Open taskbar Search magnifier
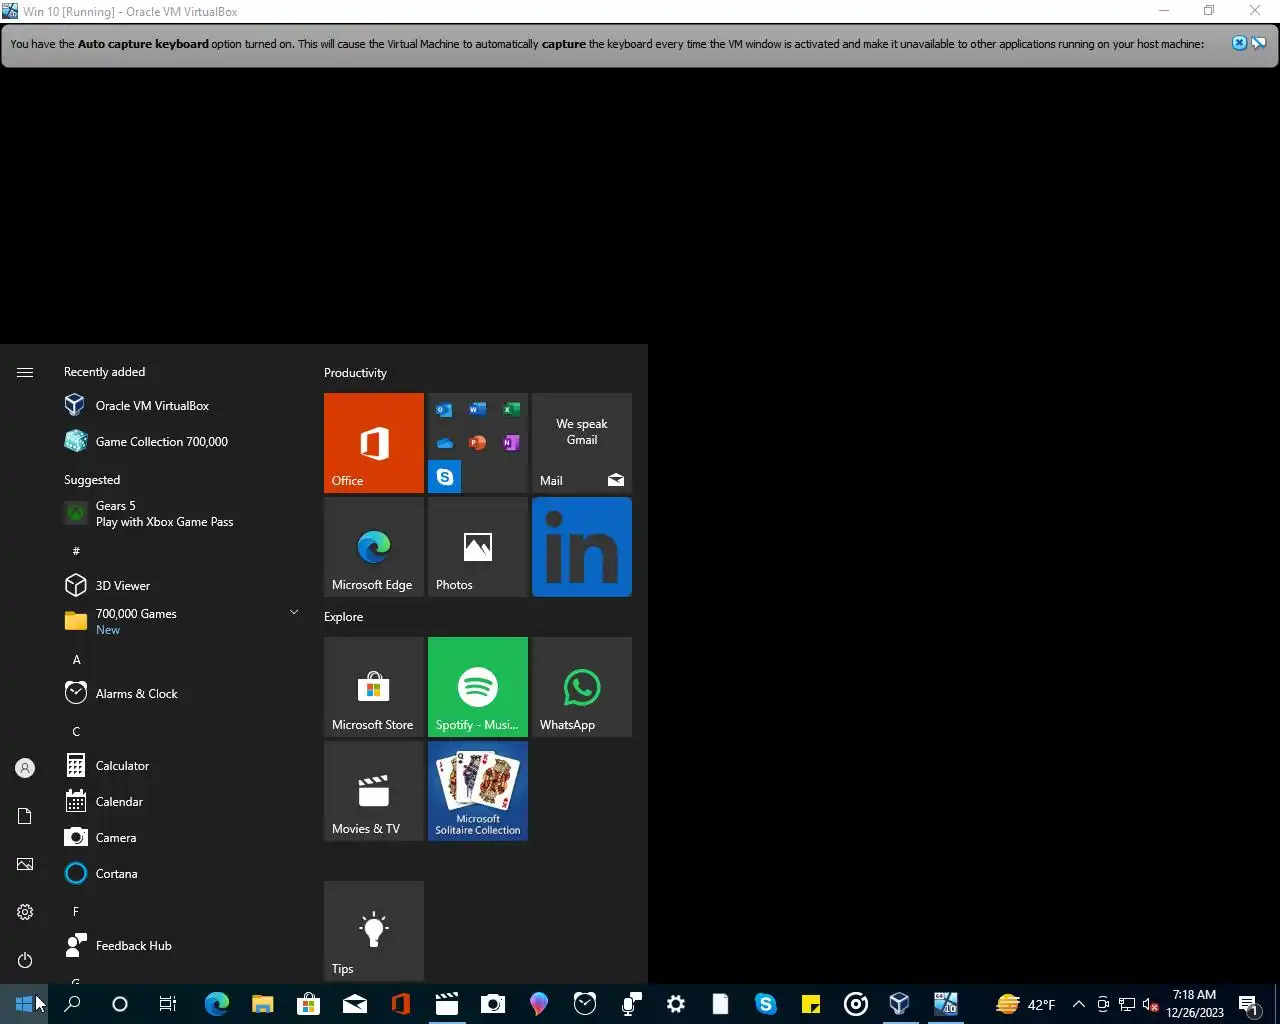This screenshot has height=1024, width=1280. (x=72, y=1004)
